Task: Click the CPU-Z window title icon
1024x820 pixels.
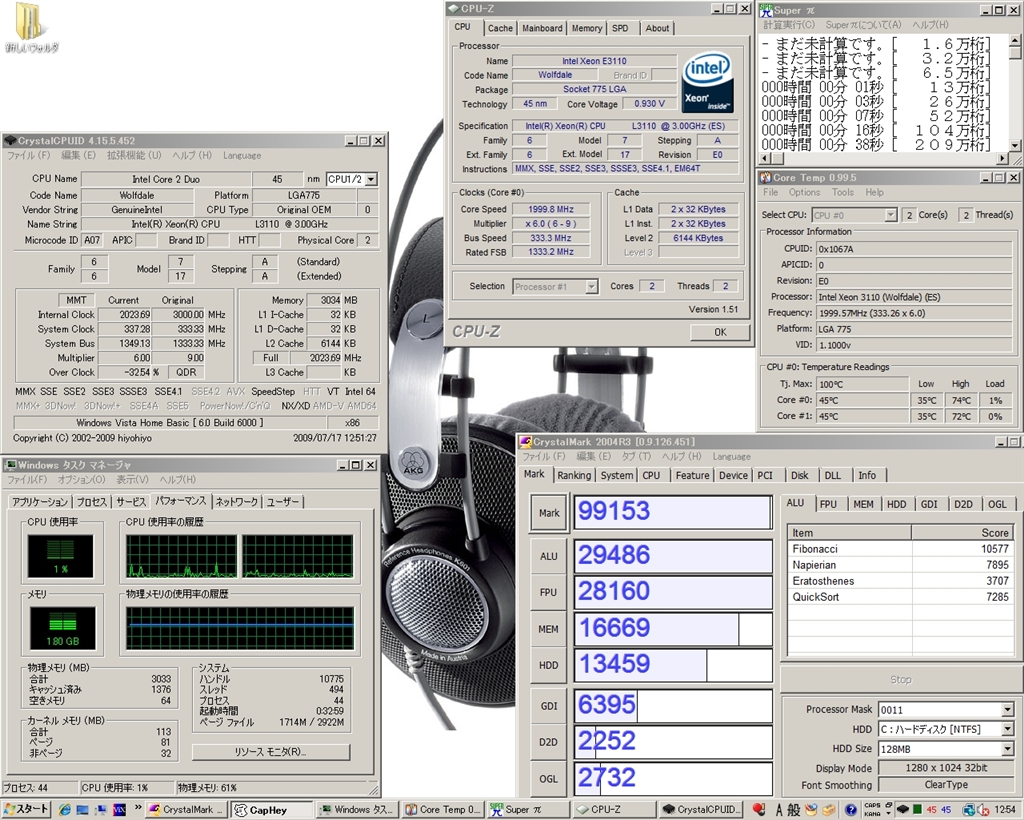Action: pyautogui.click(x=453, y=9)
